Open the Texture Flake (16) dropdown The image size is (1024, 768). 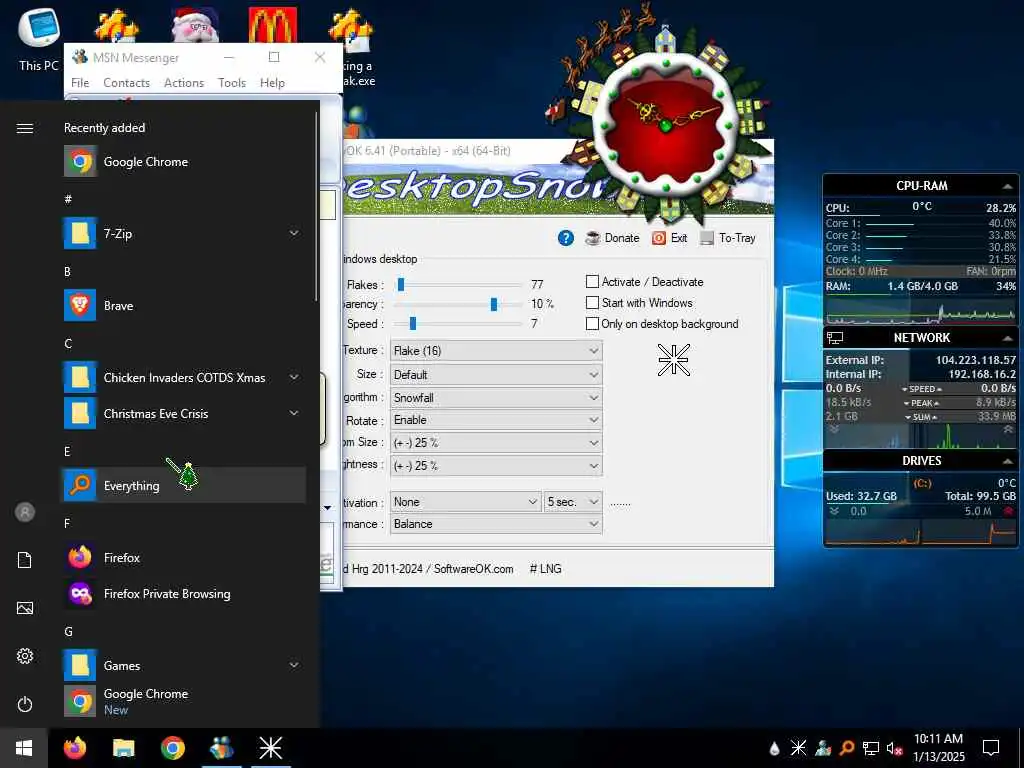click(496, 351)
